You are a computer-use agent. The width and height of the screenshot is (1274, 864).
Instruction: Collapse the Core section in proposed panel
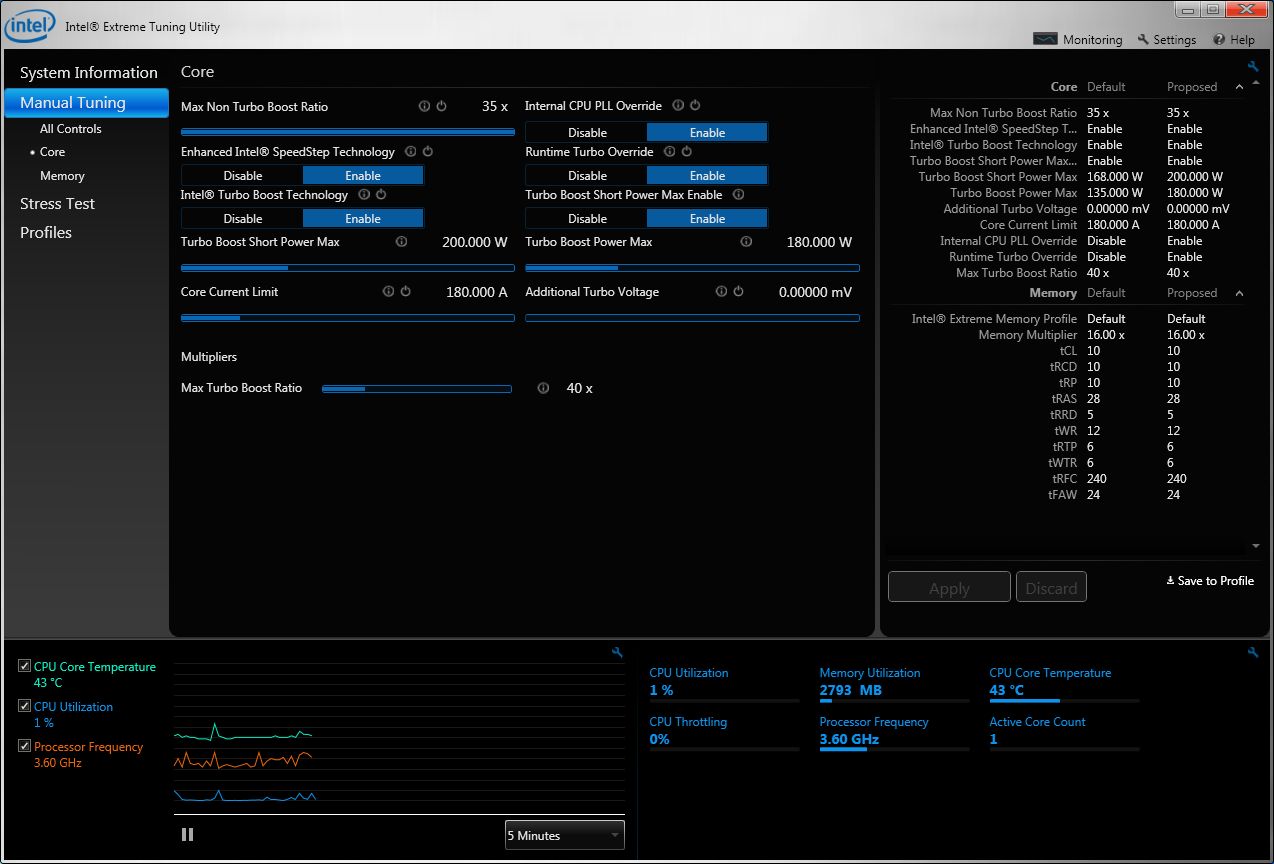coord(1240,87)
